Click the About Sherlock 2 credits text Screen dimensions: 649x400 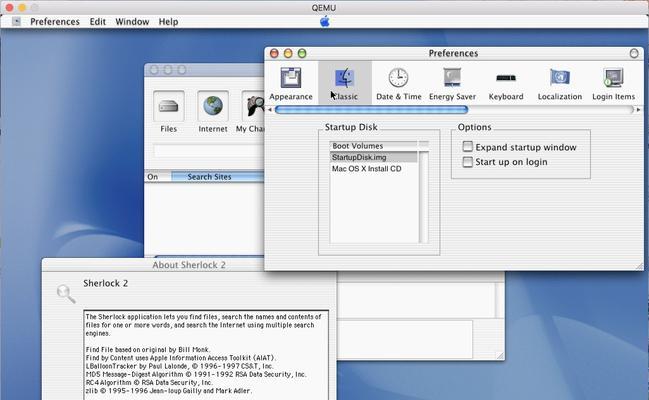pyautogui.click(x=206, y=354)
